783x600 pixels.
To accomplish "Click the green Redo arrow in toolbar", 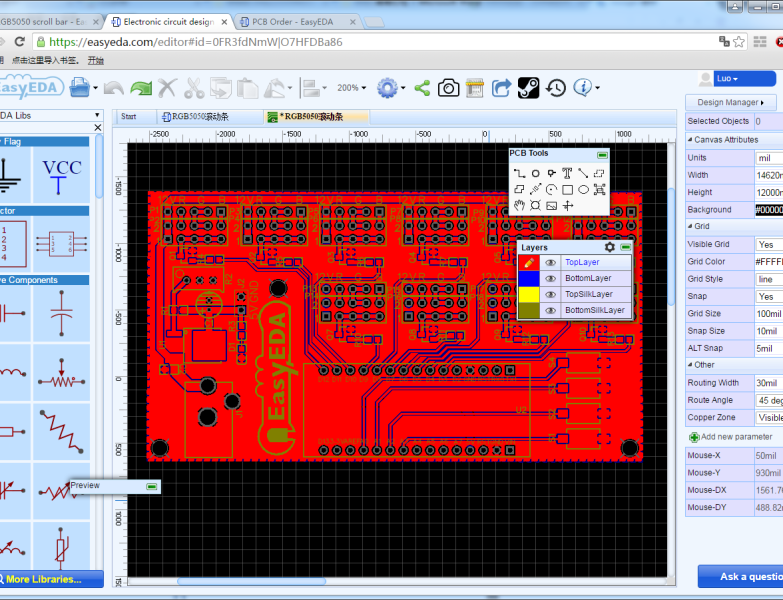I will tap(141, 88).
